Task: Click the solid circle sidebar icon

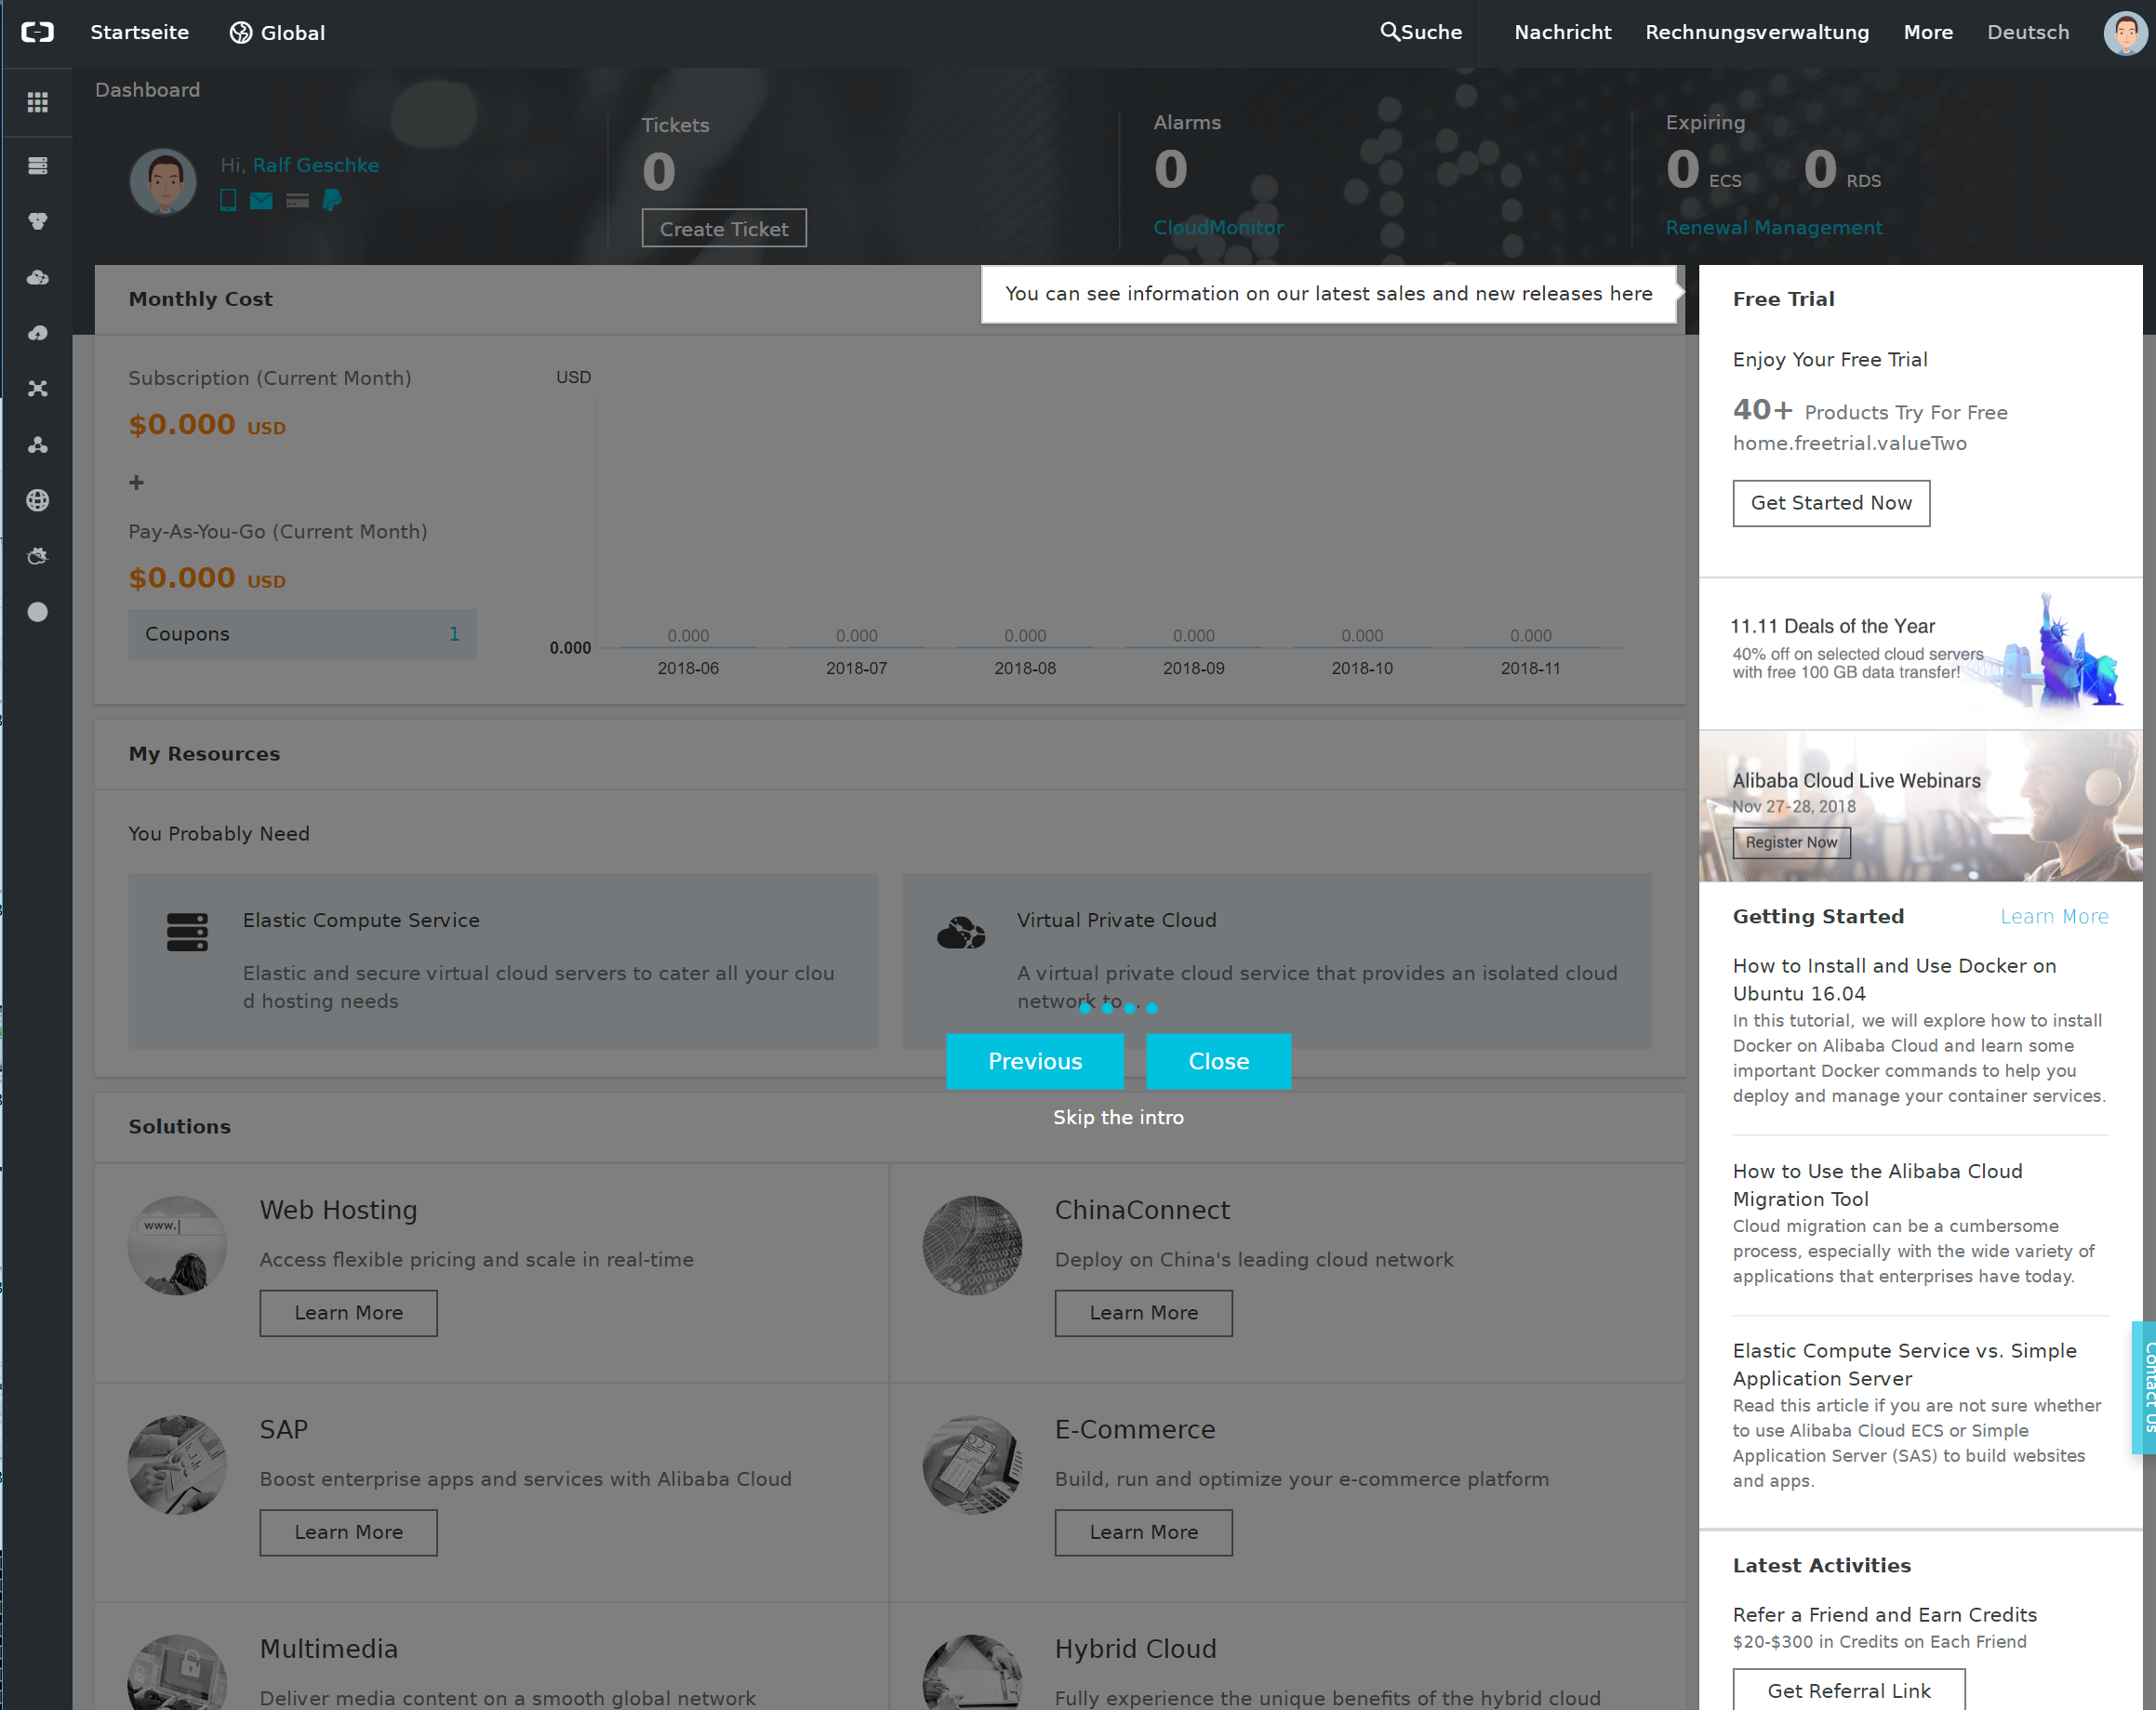Action: point(37,612)
